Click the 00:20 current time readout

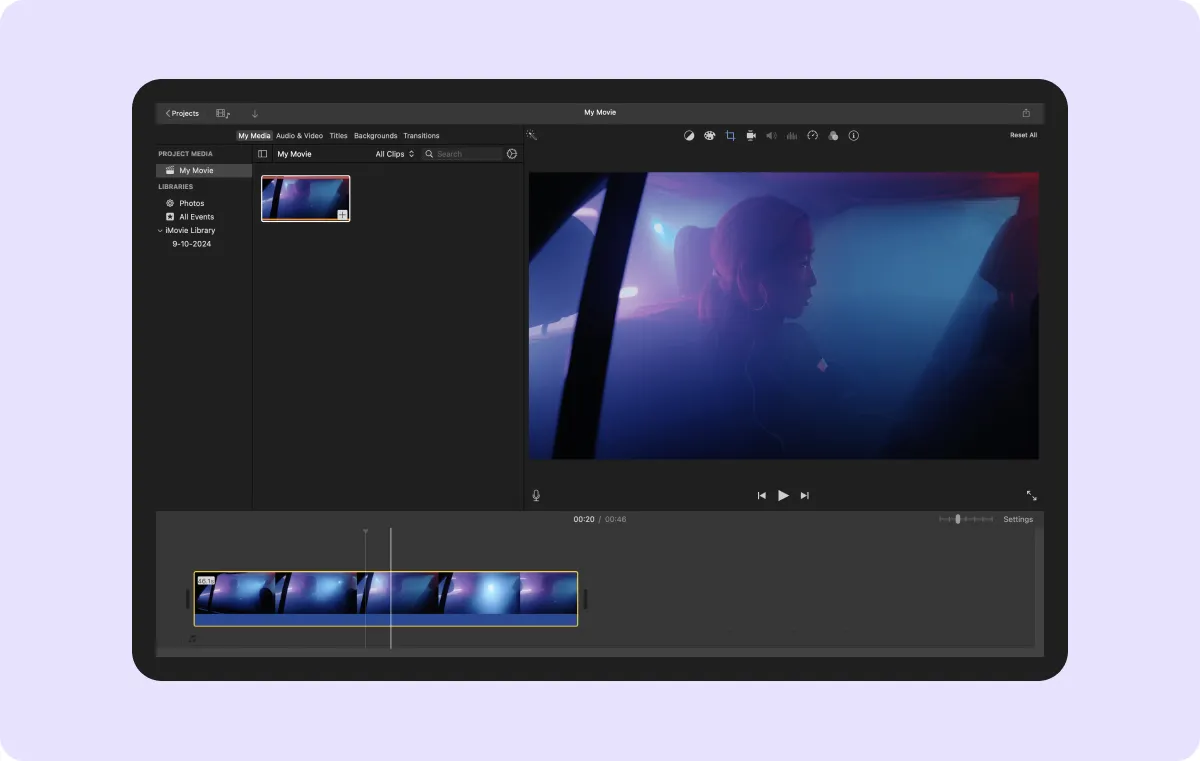click(x=584, y=519)
